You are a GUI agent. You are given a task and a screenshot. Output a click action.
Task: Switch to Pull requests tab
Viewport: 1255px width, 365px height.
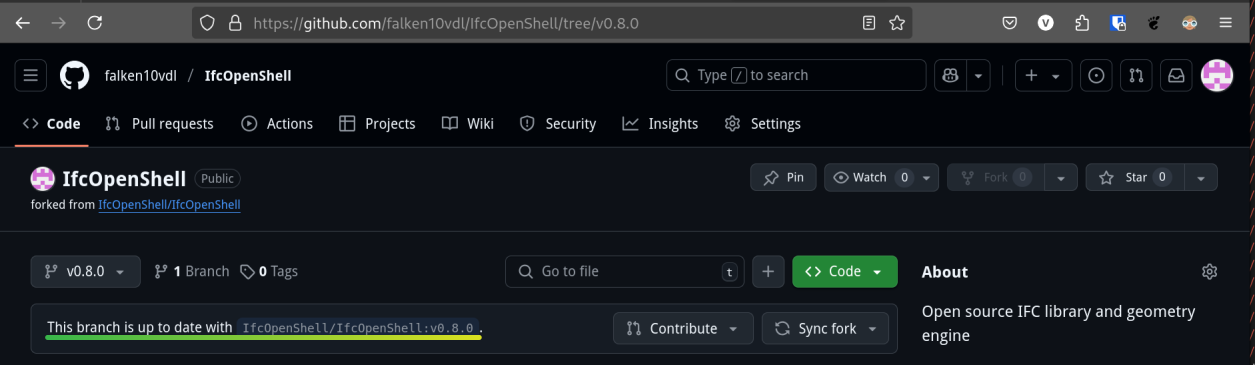[x=159, y=124]
